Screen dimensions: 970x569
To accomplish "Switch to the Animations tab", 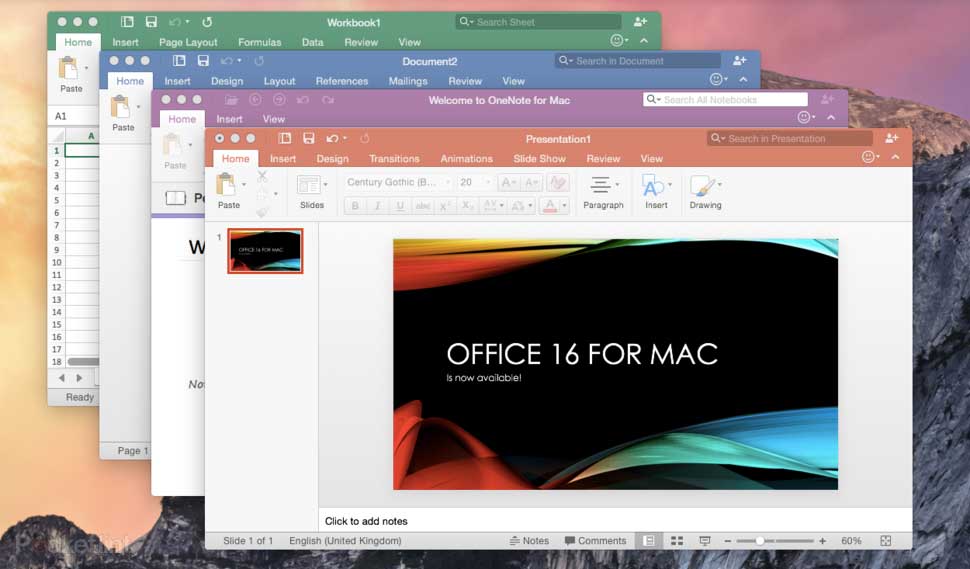I will [x=466, y=159].
